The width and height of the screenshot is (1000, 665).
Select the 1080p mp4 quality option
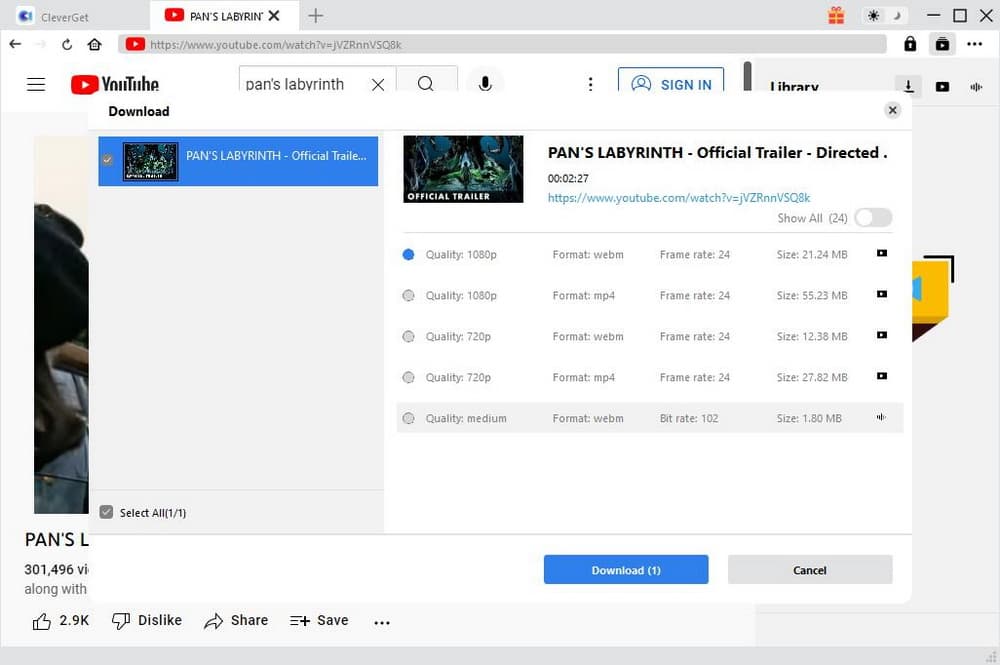point(408,296)
